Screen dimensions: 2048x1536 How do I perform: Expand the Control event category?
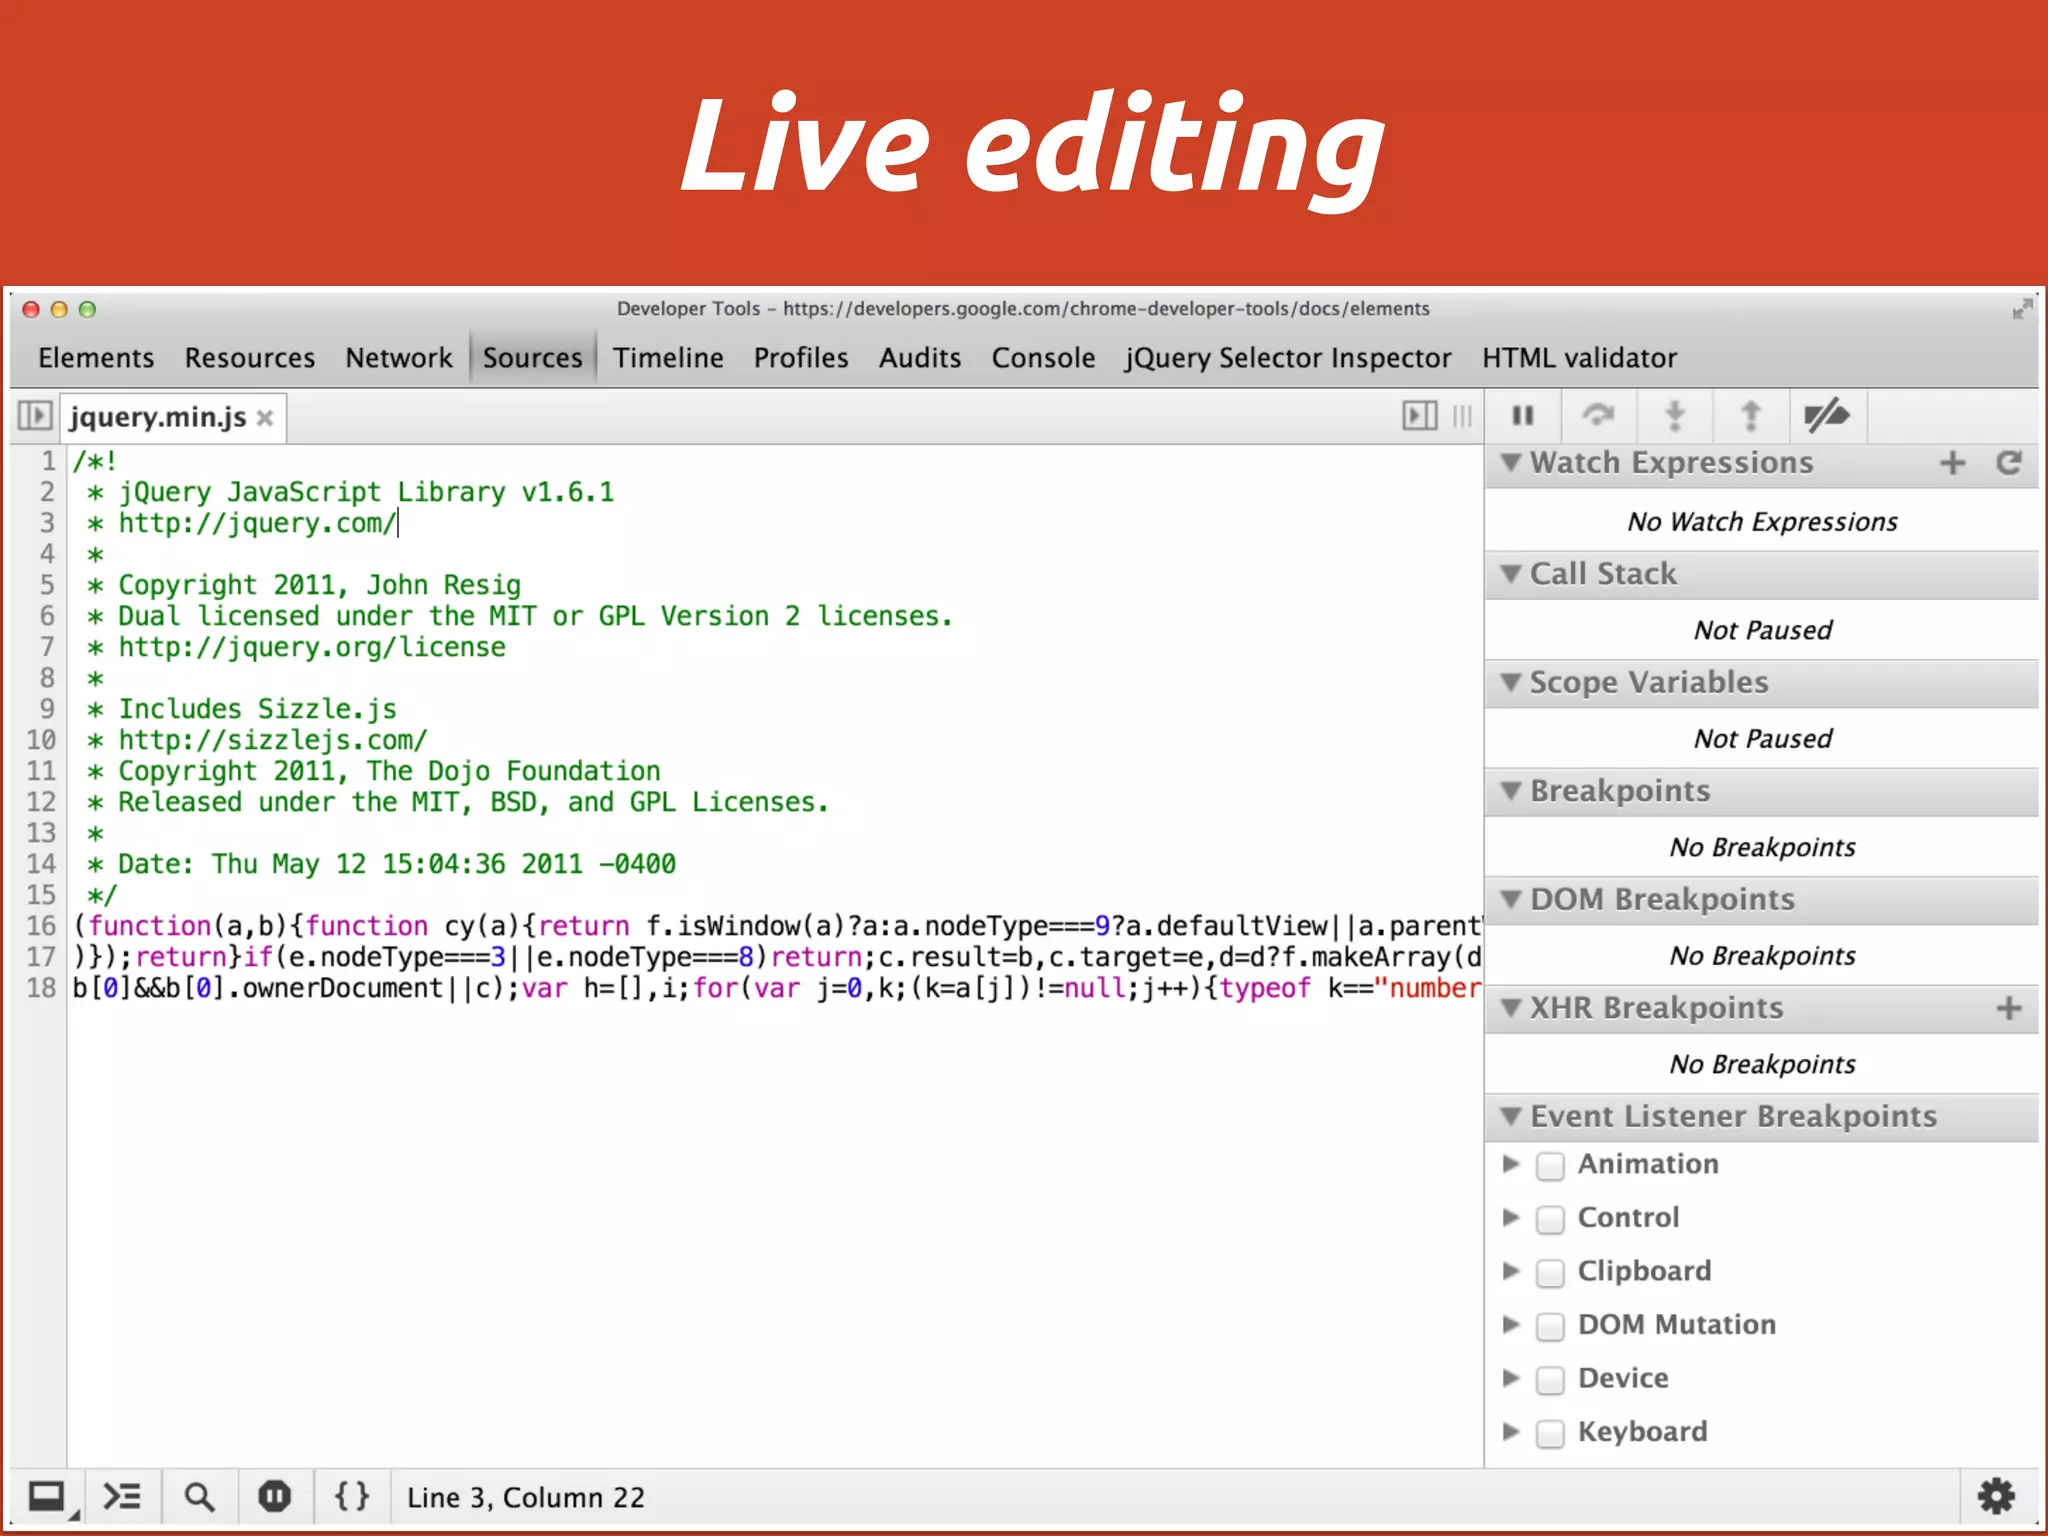[x=1511, y=1217]
